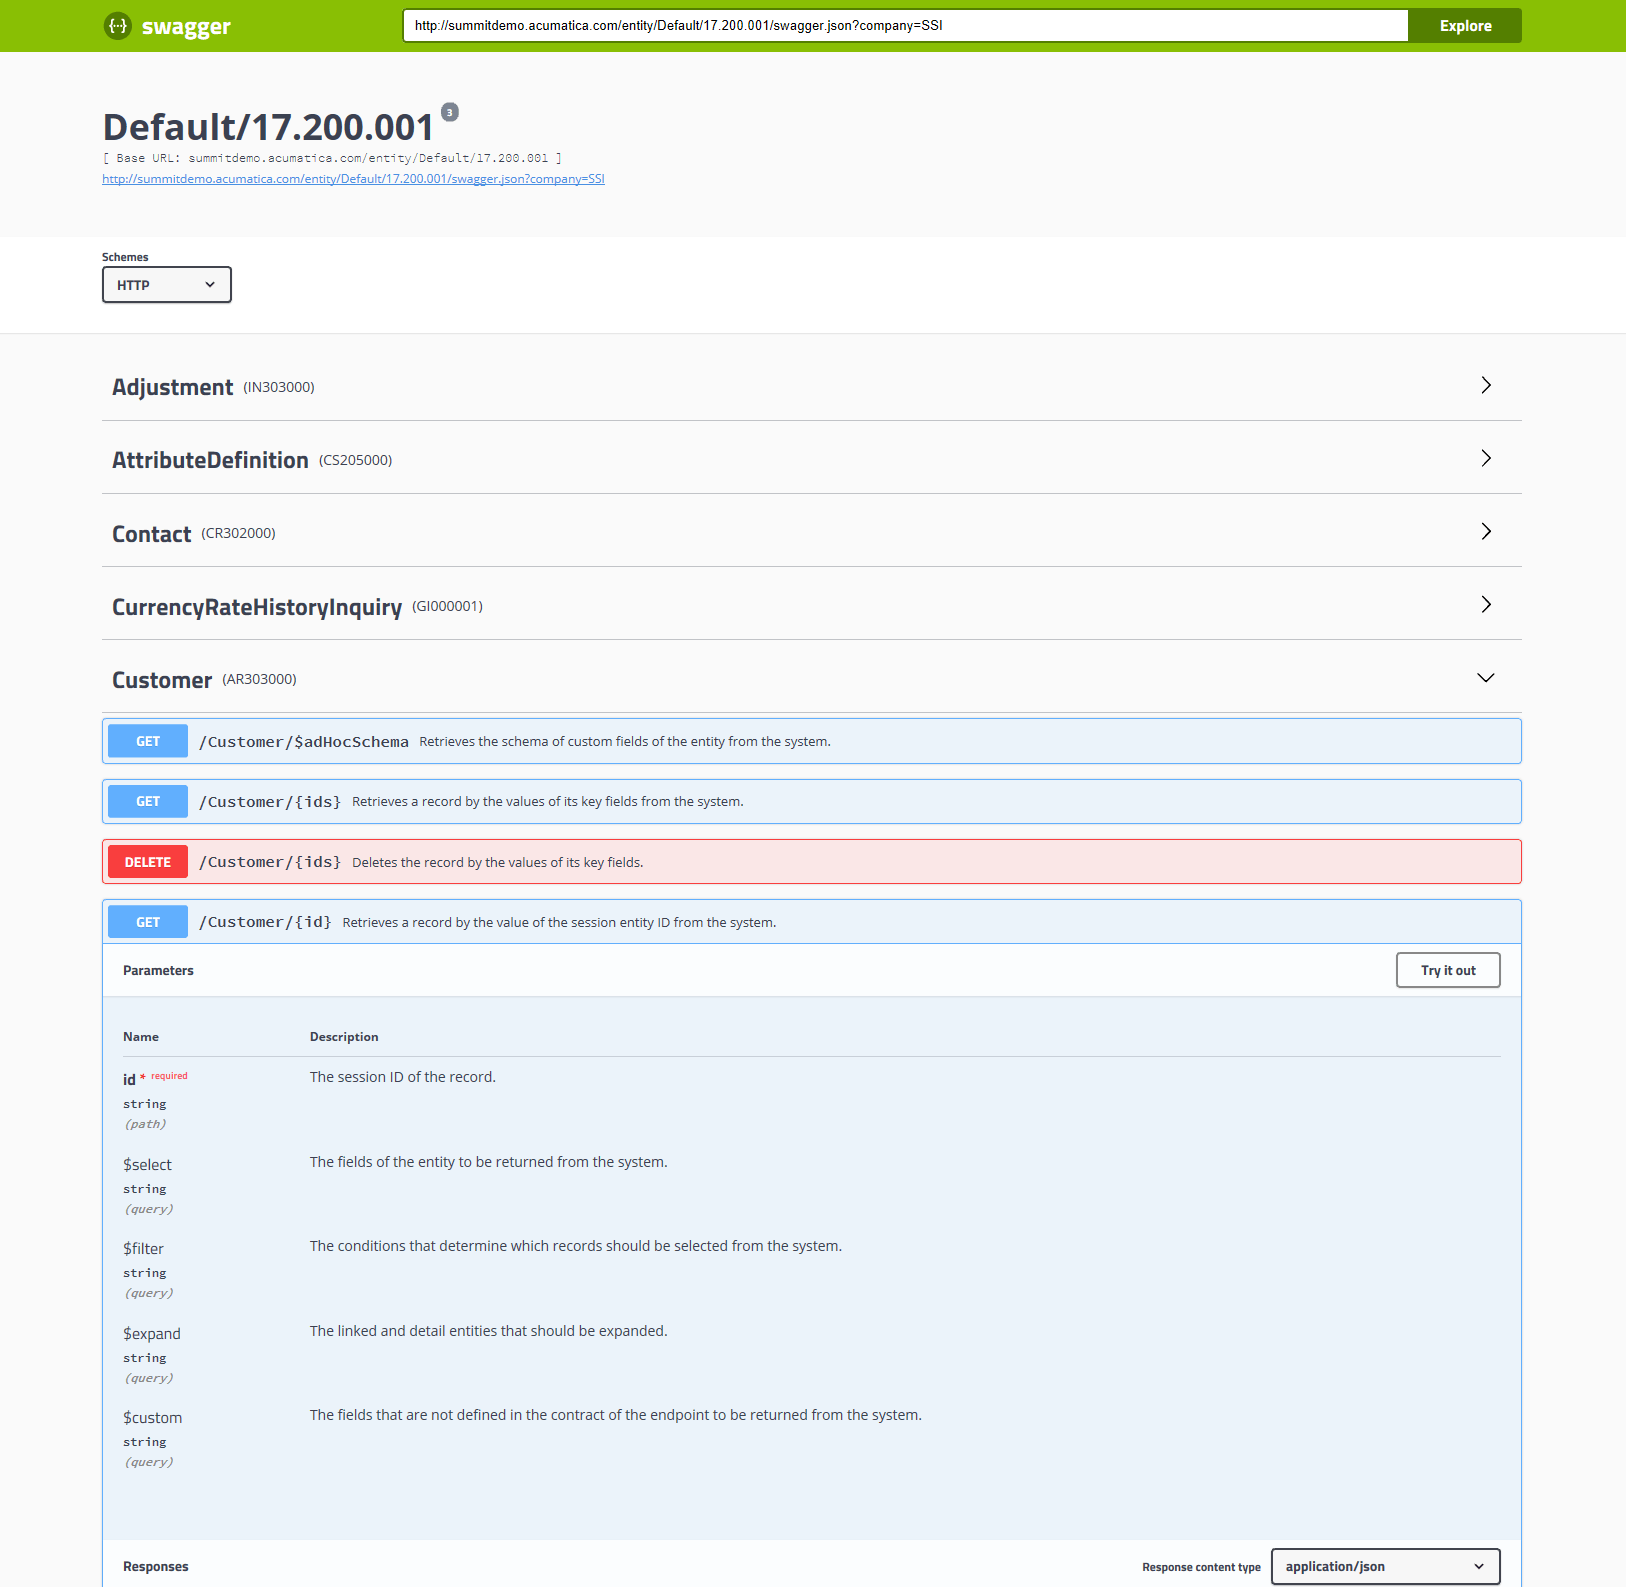Collapse the Customer section chevron
The width and height of the screenshot is (1626, 1587).
(1486, 677)
